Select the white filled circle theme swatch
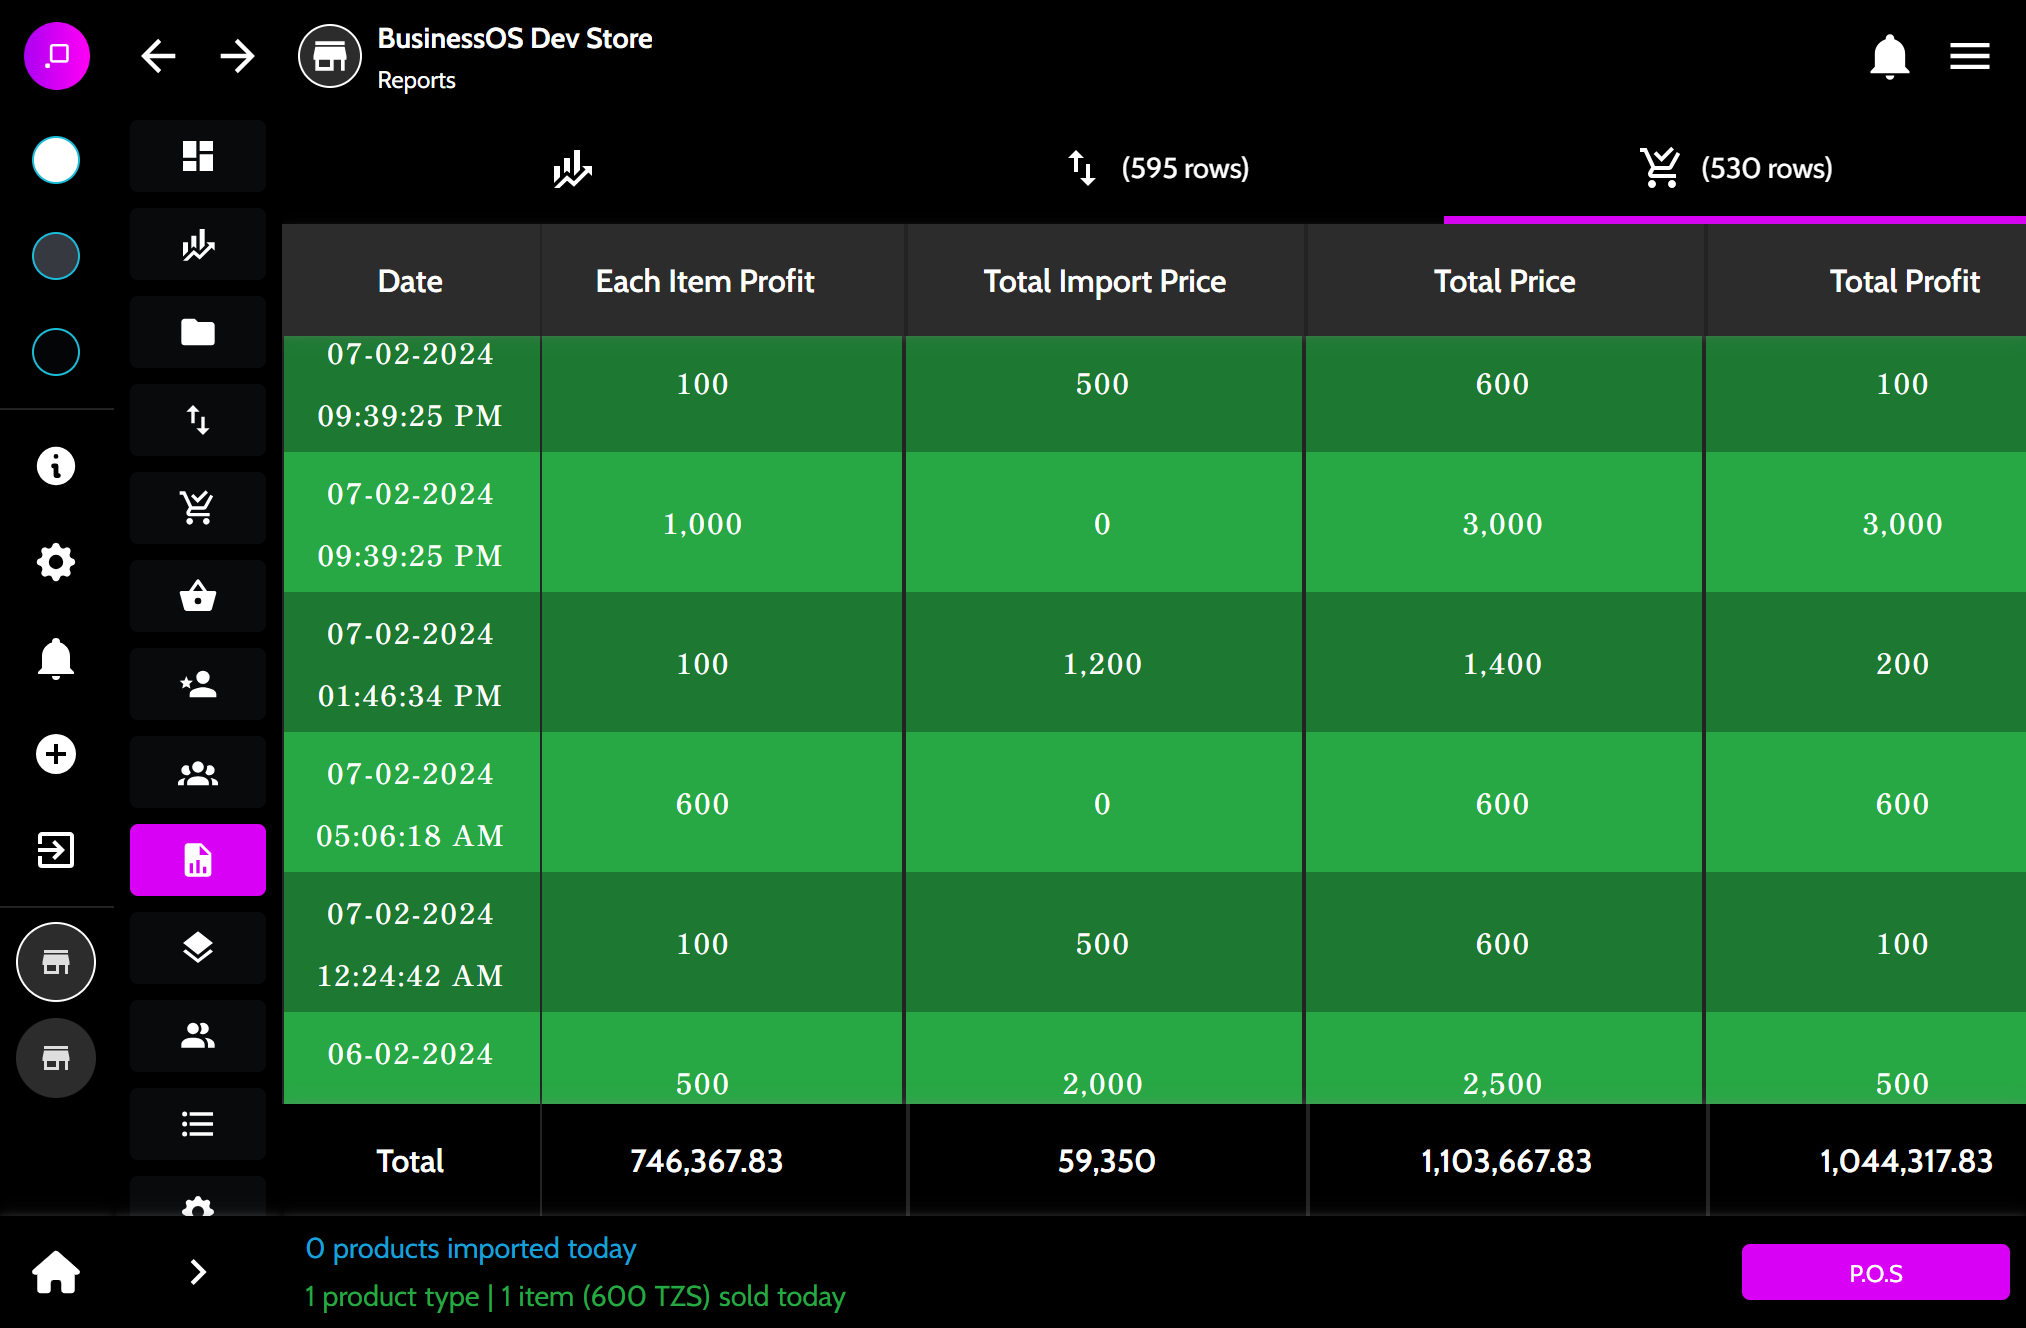Screen dimensions: 2026x1328 56,160
